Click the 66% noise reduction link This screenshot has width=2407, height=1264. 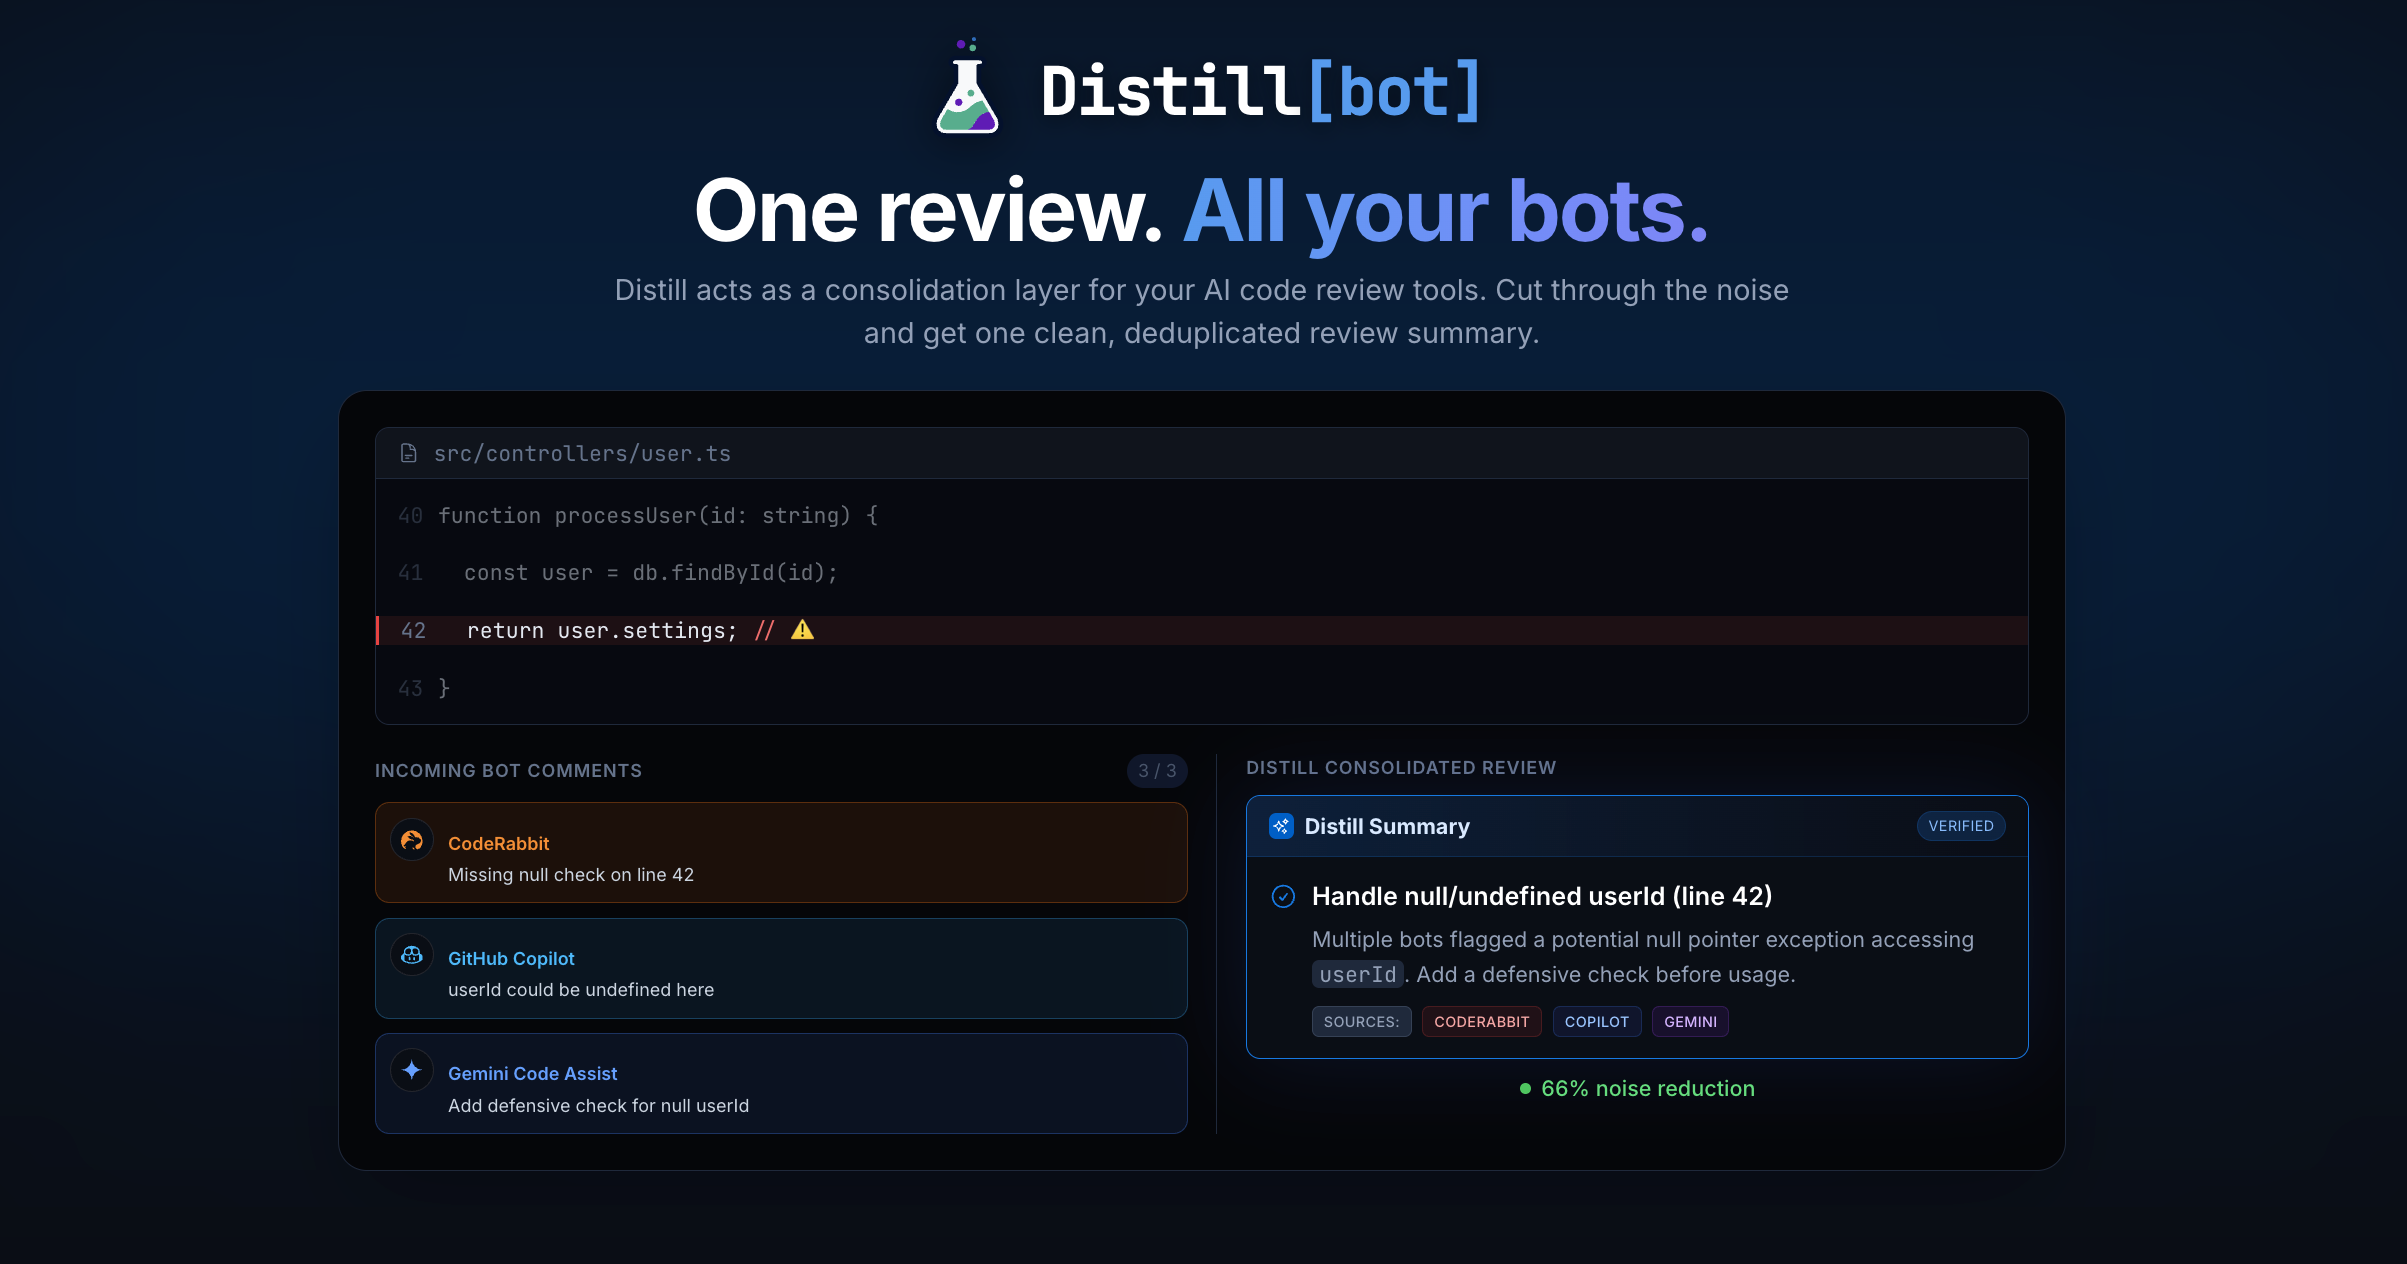coord(1647,1088)
